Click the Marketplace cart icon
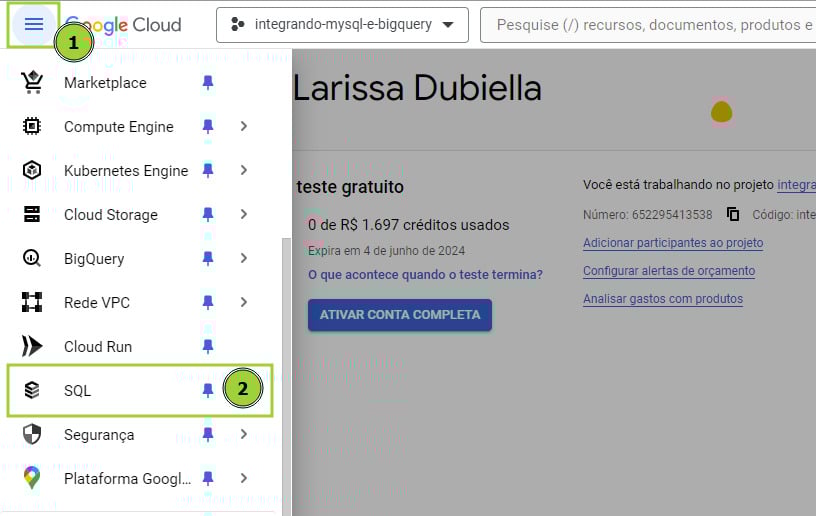 pyautogui.click(x=32, y=82)
